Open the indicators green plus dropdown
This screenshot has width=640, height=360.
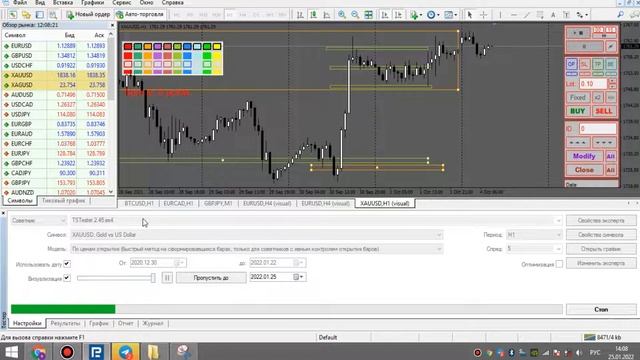click(416, 15)
